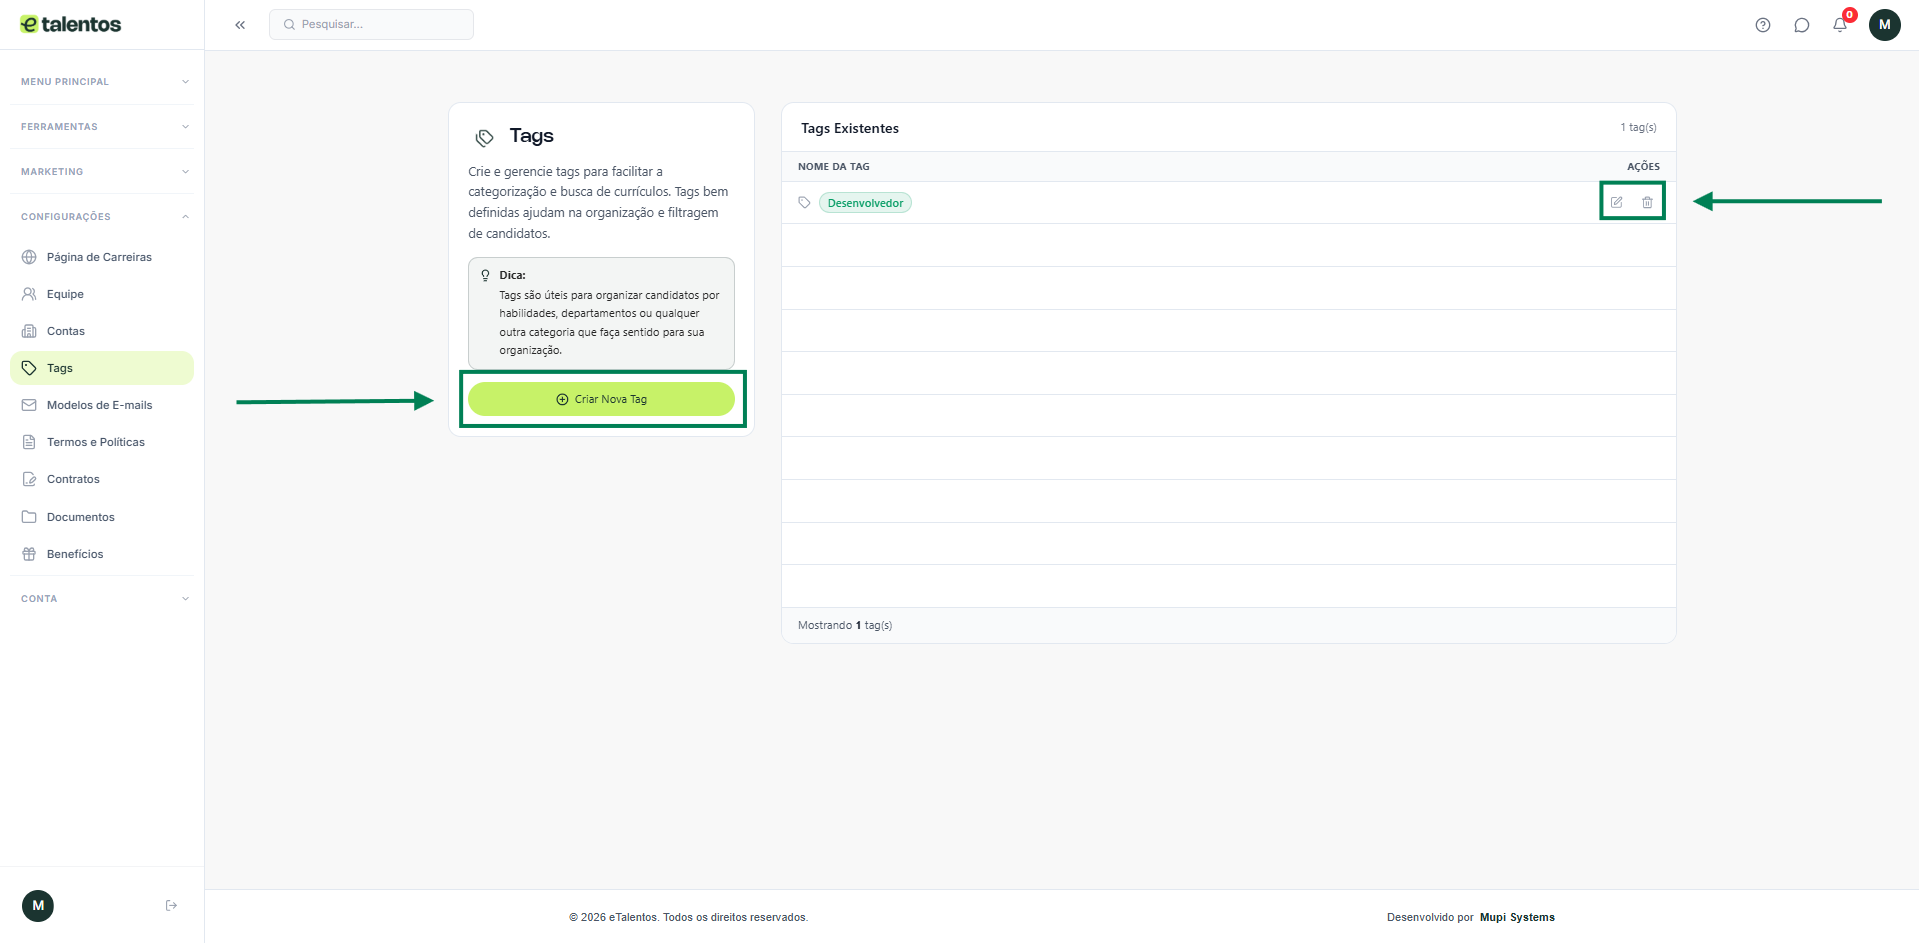Collapse the Configurações section
Viewport: 1919px width, 943px height.
point(102,217)
